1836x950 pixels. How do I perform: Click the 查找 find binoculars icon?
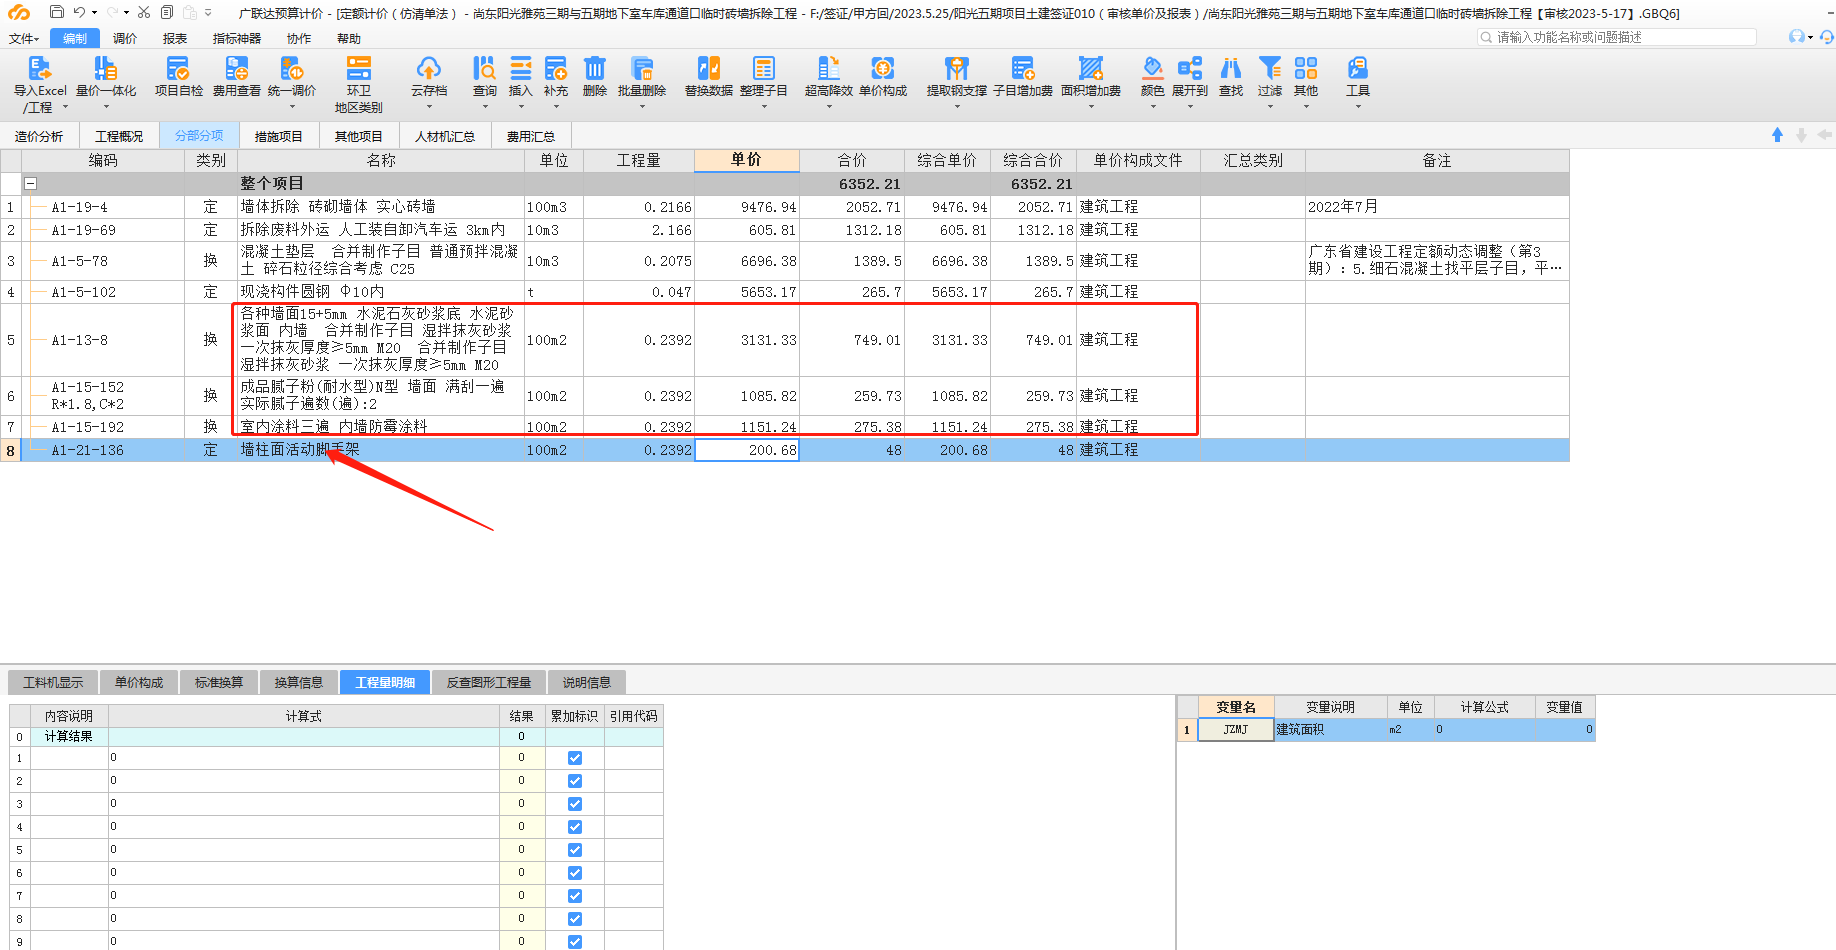click(x=1231, y=68)
